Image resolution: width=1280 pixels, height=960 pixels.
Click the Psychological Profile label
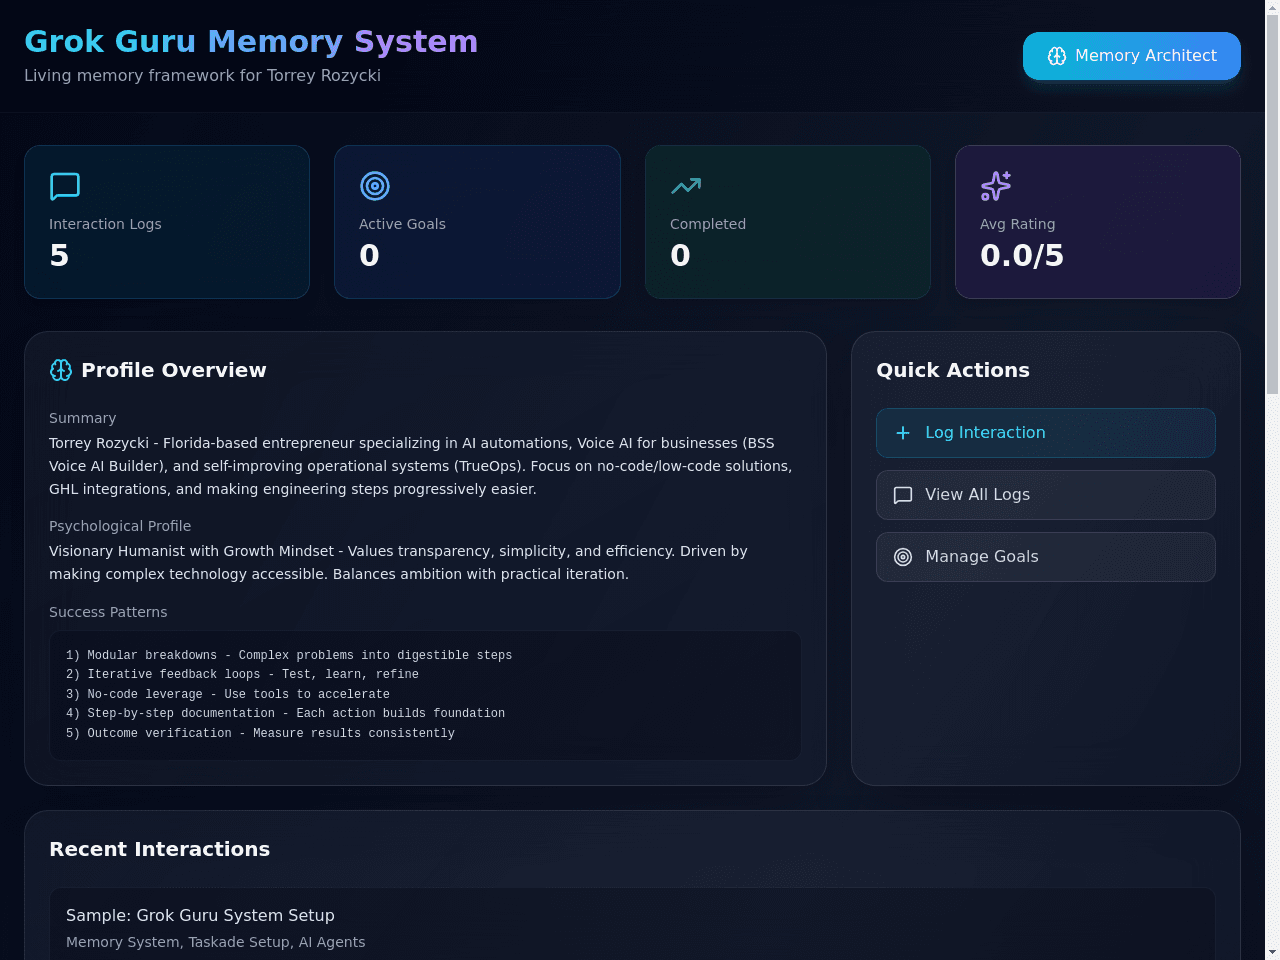120,526
